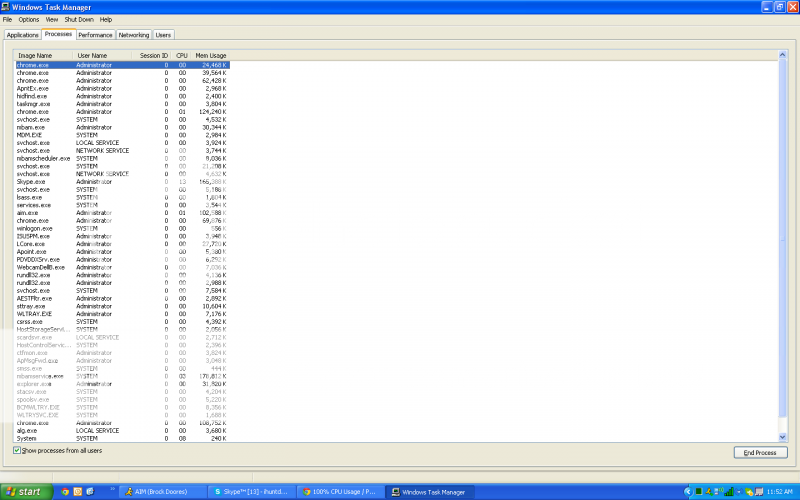End the selected process with End Process
This screenshot has height=500, width=800.
click(x=760, y=453)
